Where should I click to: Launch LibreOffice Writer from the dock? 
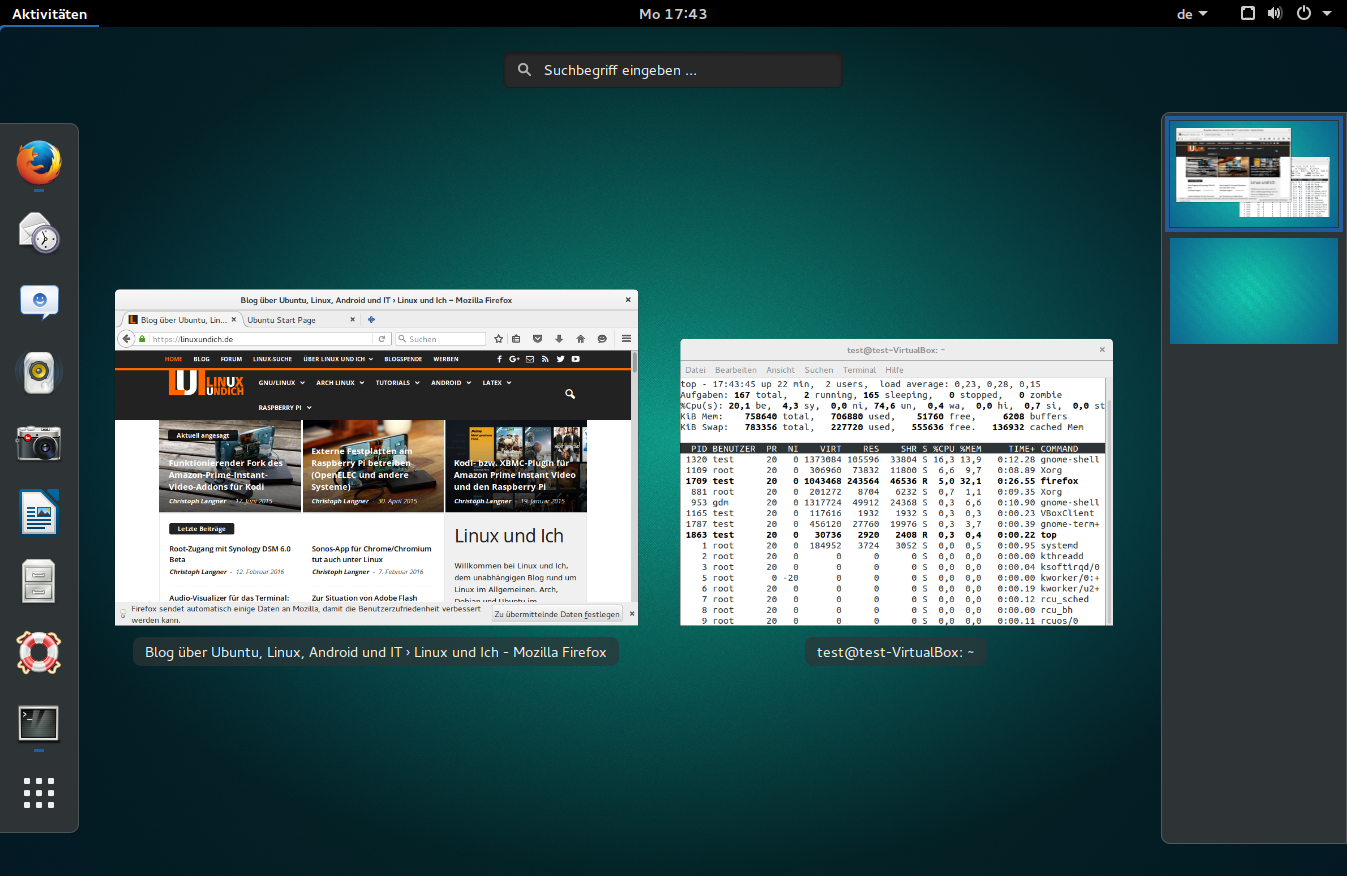(39, 512)
